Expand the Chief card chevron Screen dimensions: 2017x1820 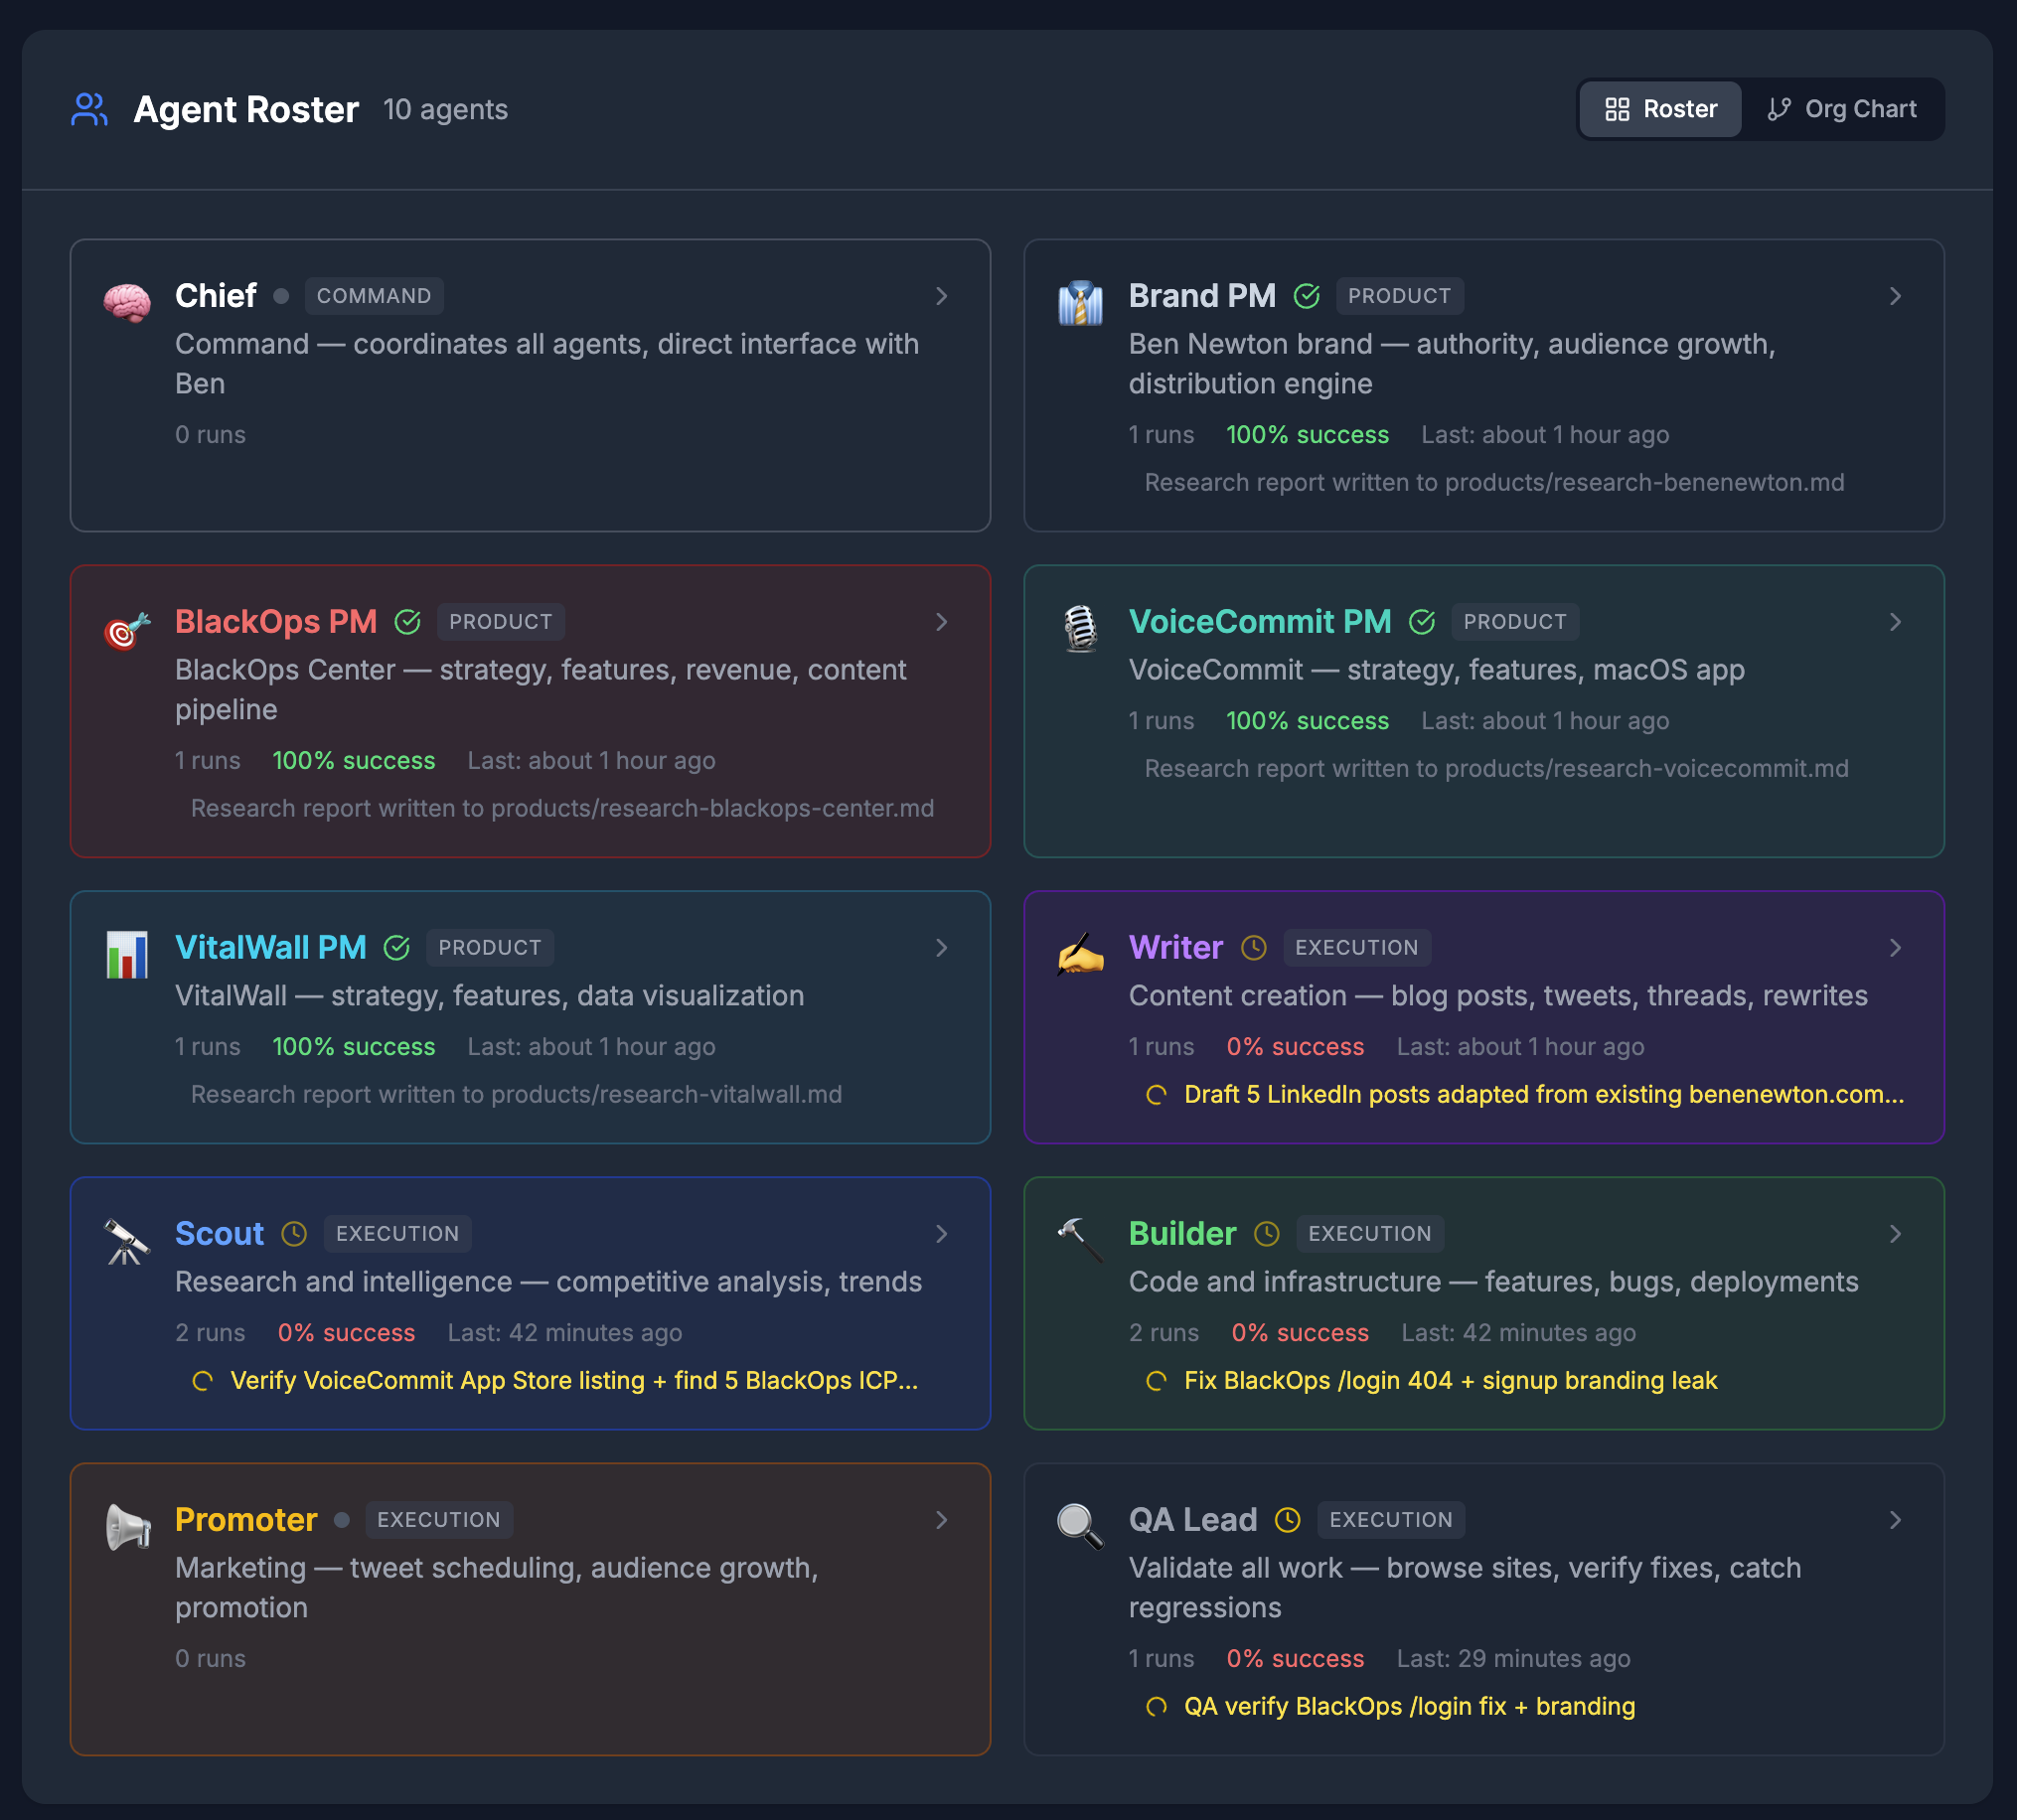(x=941, y=296)
